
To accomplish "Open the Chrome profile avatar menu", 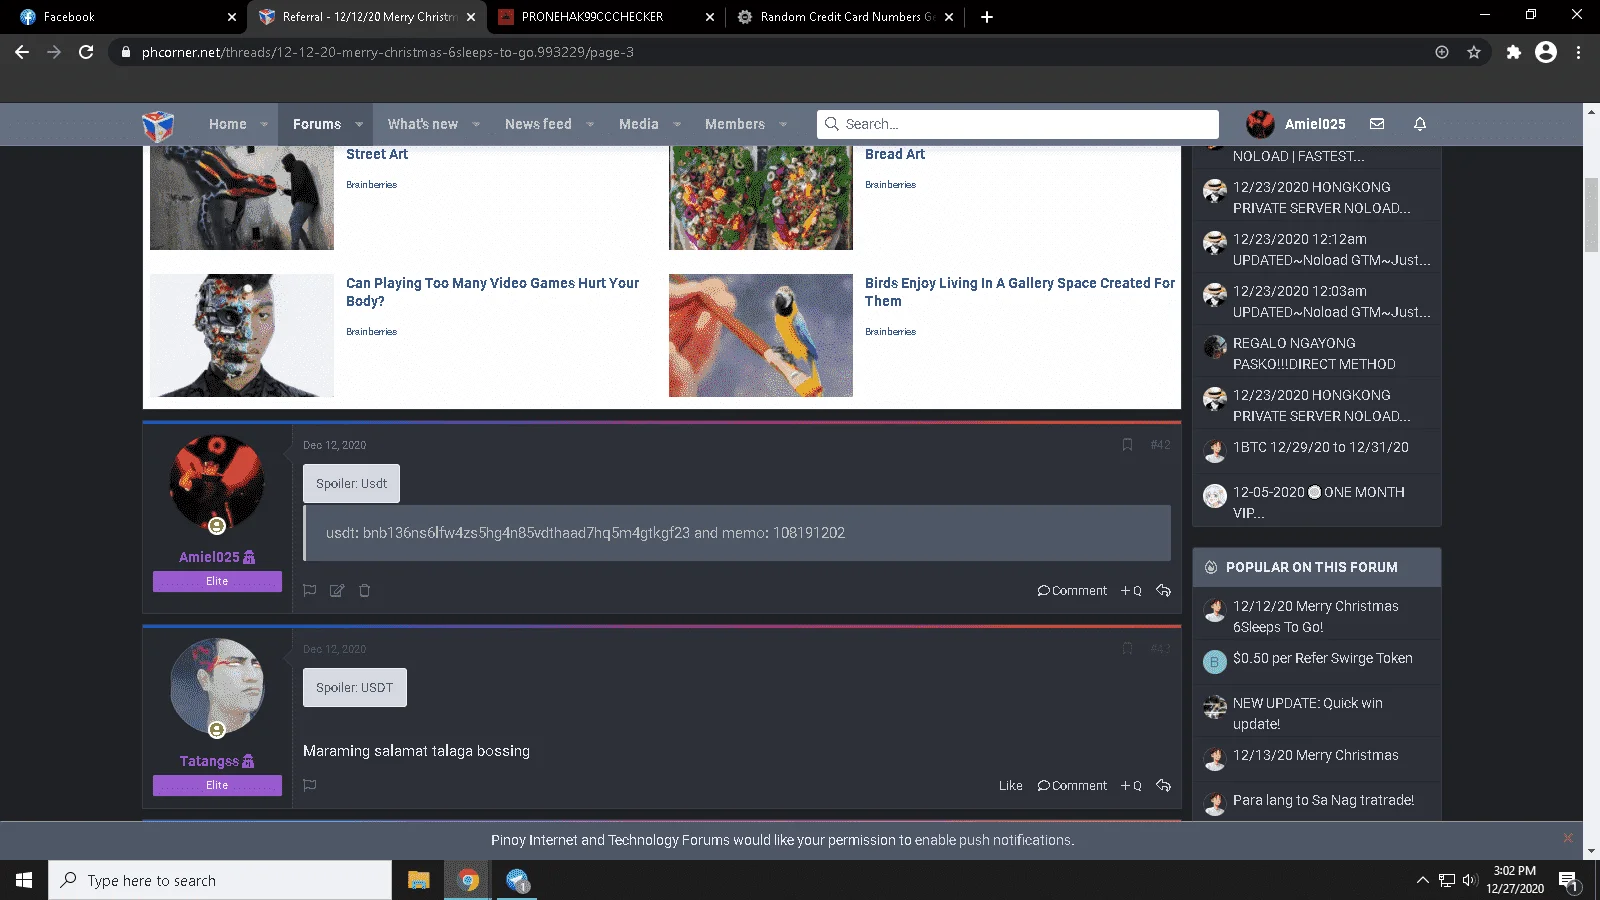I will point(1546,52).
